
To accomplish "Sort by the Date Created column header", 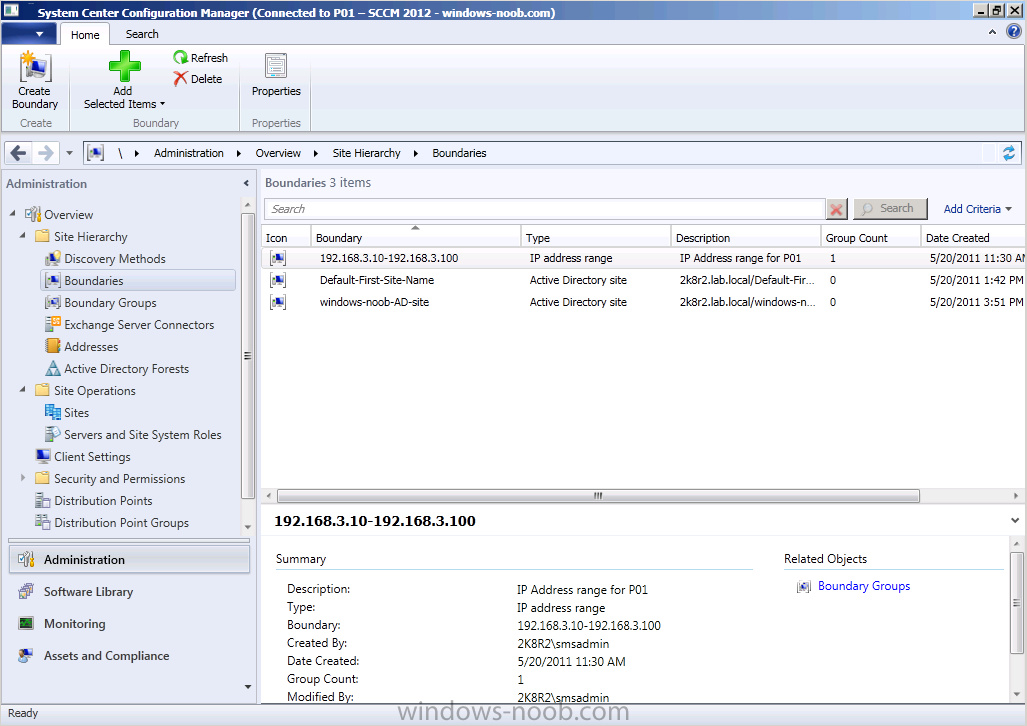I will [x=972, y=237].
